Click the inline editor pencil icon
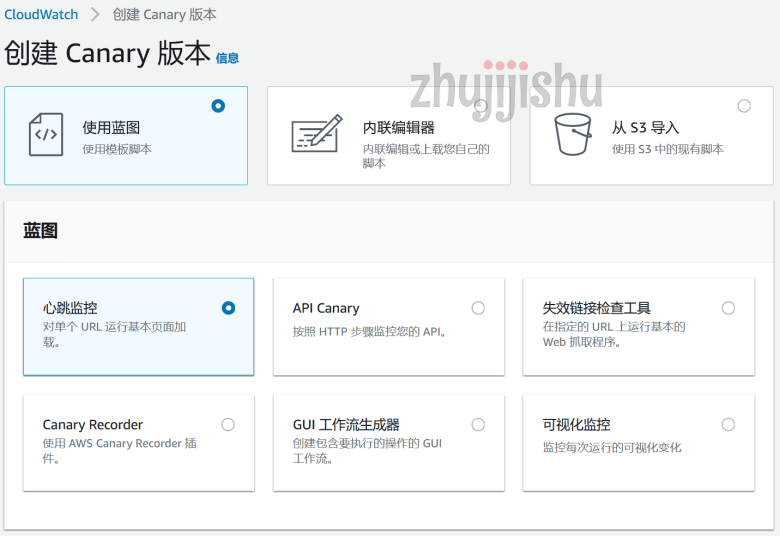The image size is (780, 536). click(x=317, y=133)
